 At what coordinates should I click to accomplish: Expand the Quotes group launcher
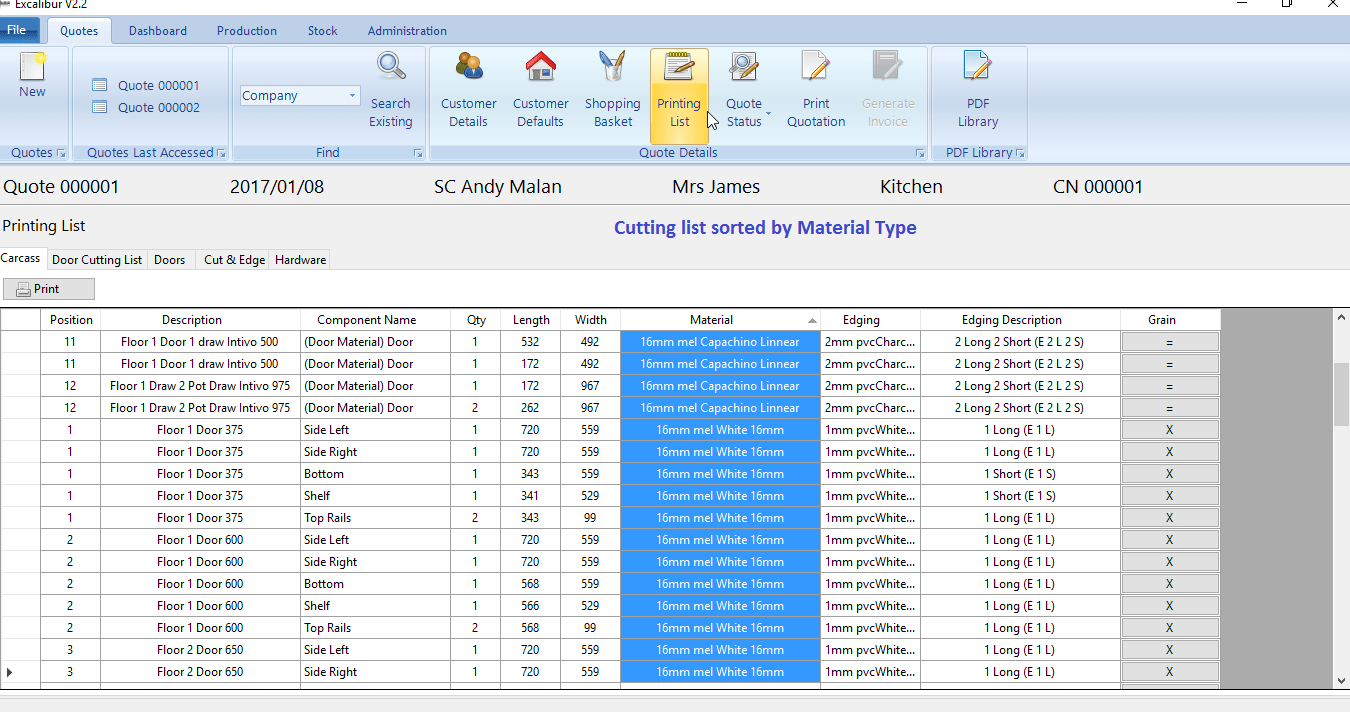coord(61,153)
